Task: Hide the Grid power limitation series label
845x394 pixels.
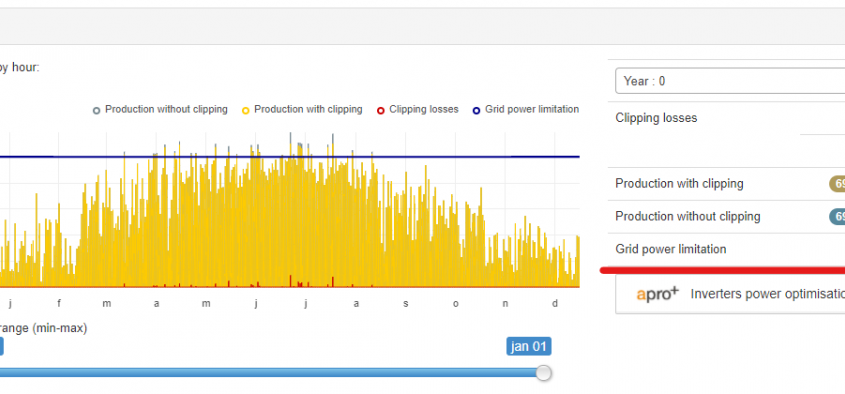Action: coord(532,109)
